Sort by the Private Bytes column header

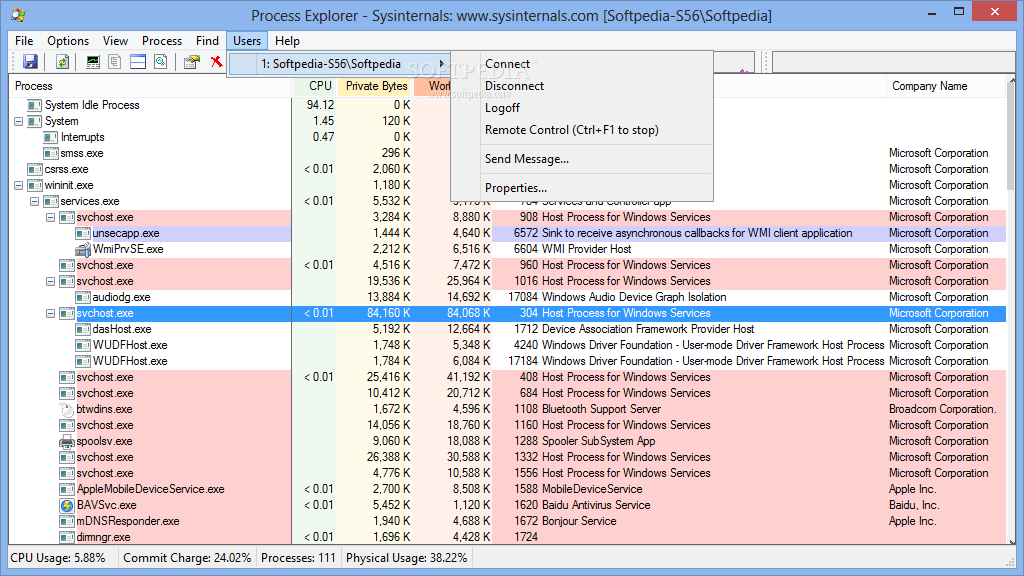click(376, 86)
